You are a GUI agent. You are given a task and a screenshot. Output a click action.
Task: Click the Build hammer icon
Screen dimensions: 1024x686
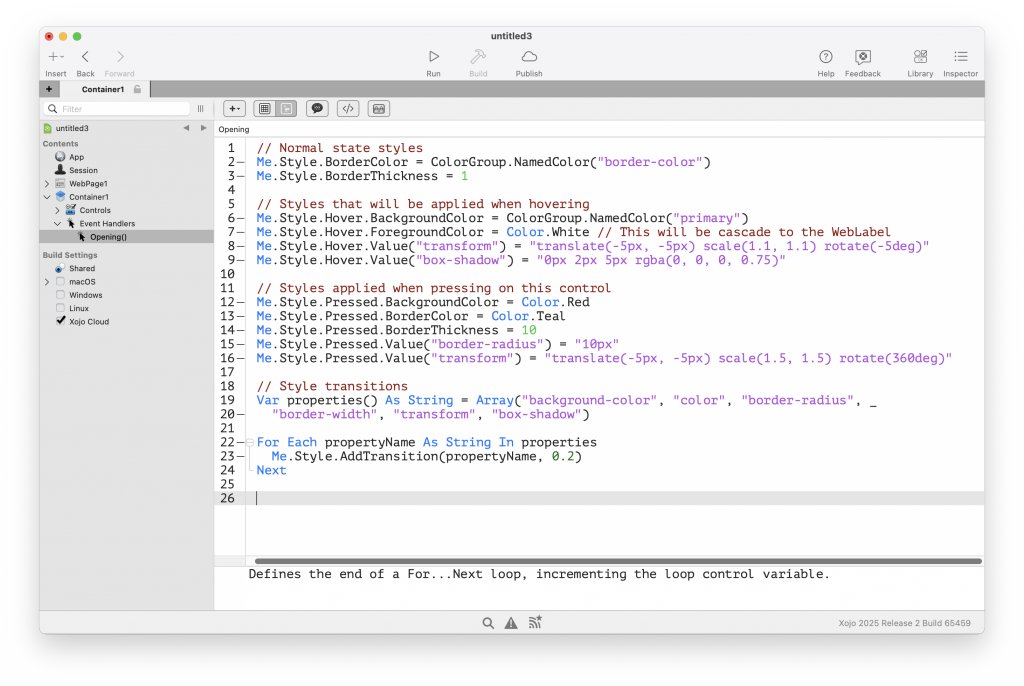(478, 57)
